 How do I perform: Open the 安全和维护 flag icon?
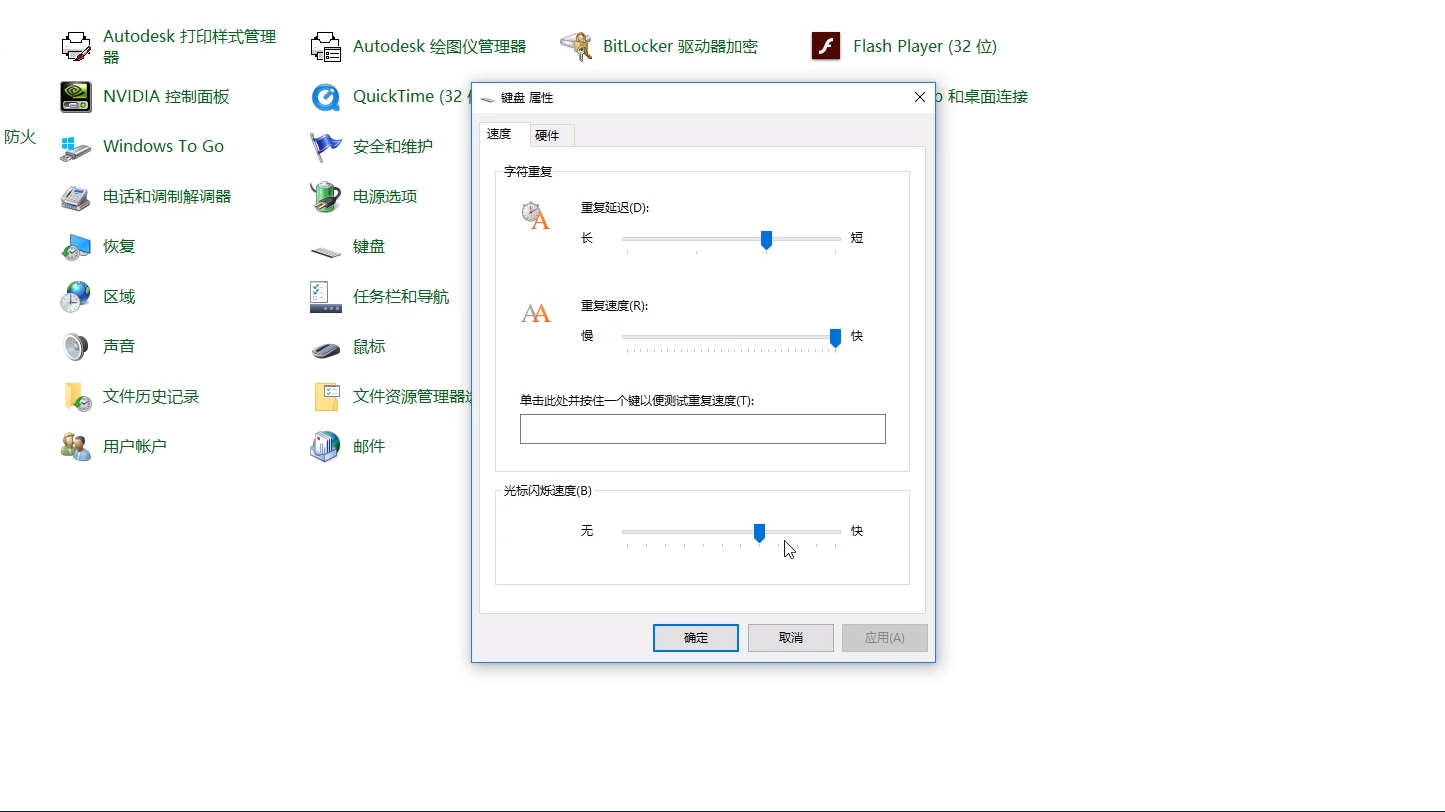click(326, 146)
